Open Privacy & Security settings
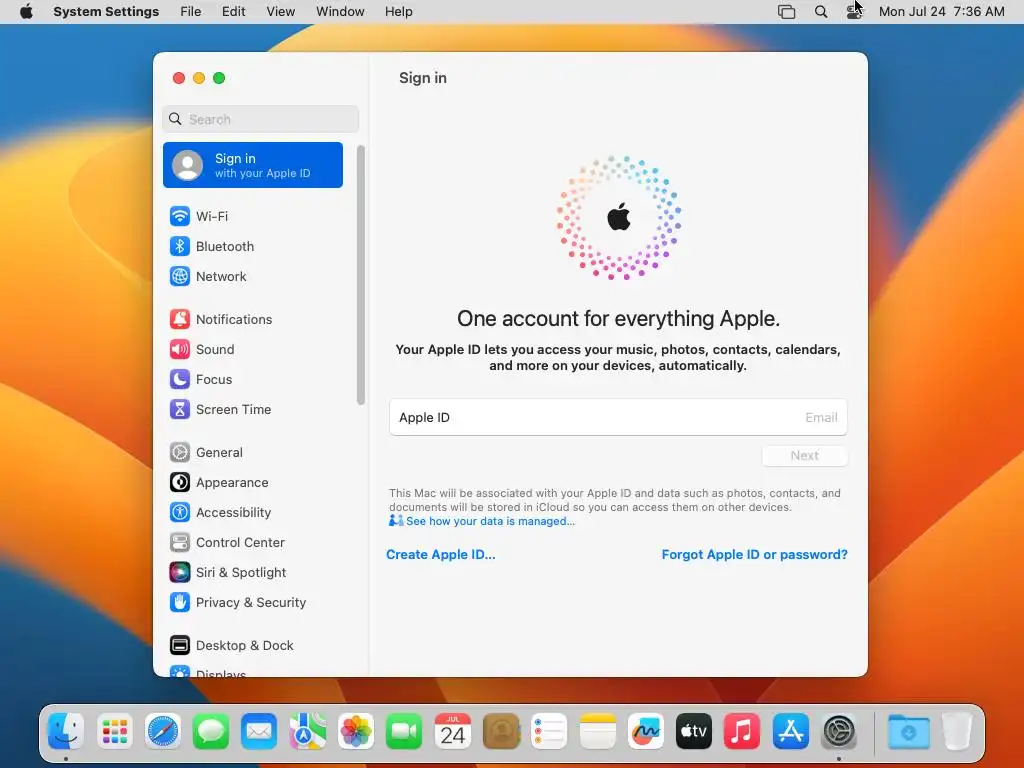Image resolution: width=1024 pixels, height=768 pixels. coord(252,603)
